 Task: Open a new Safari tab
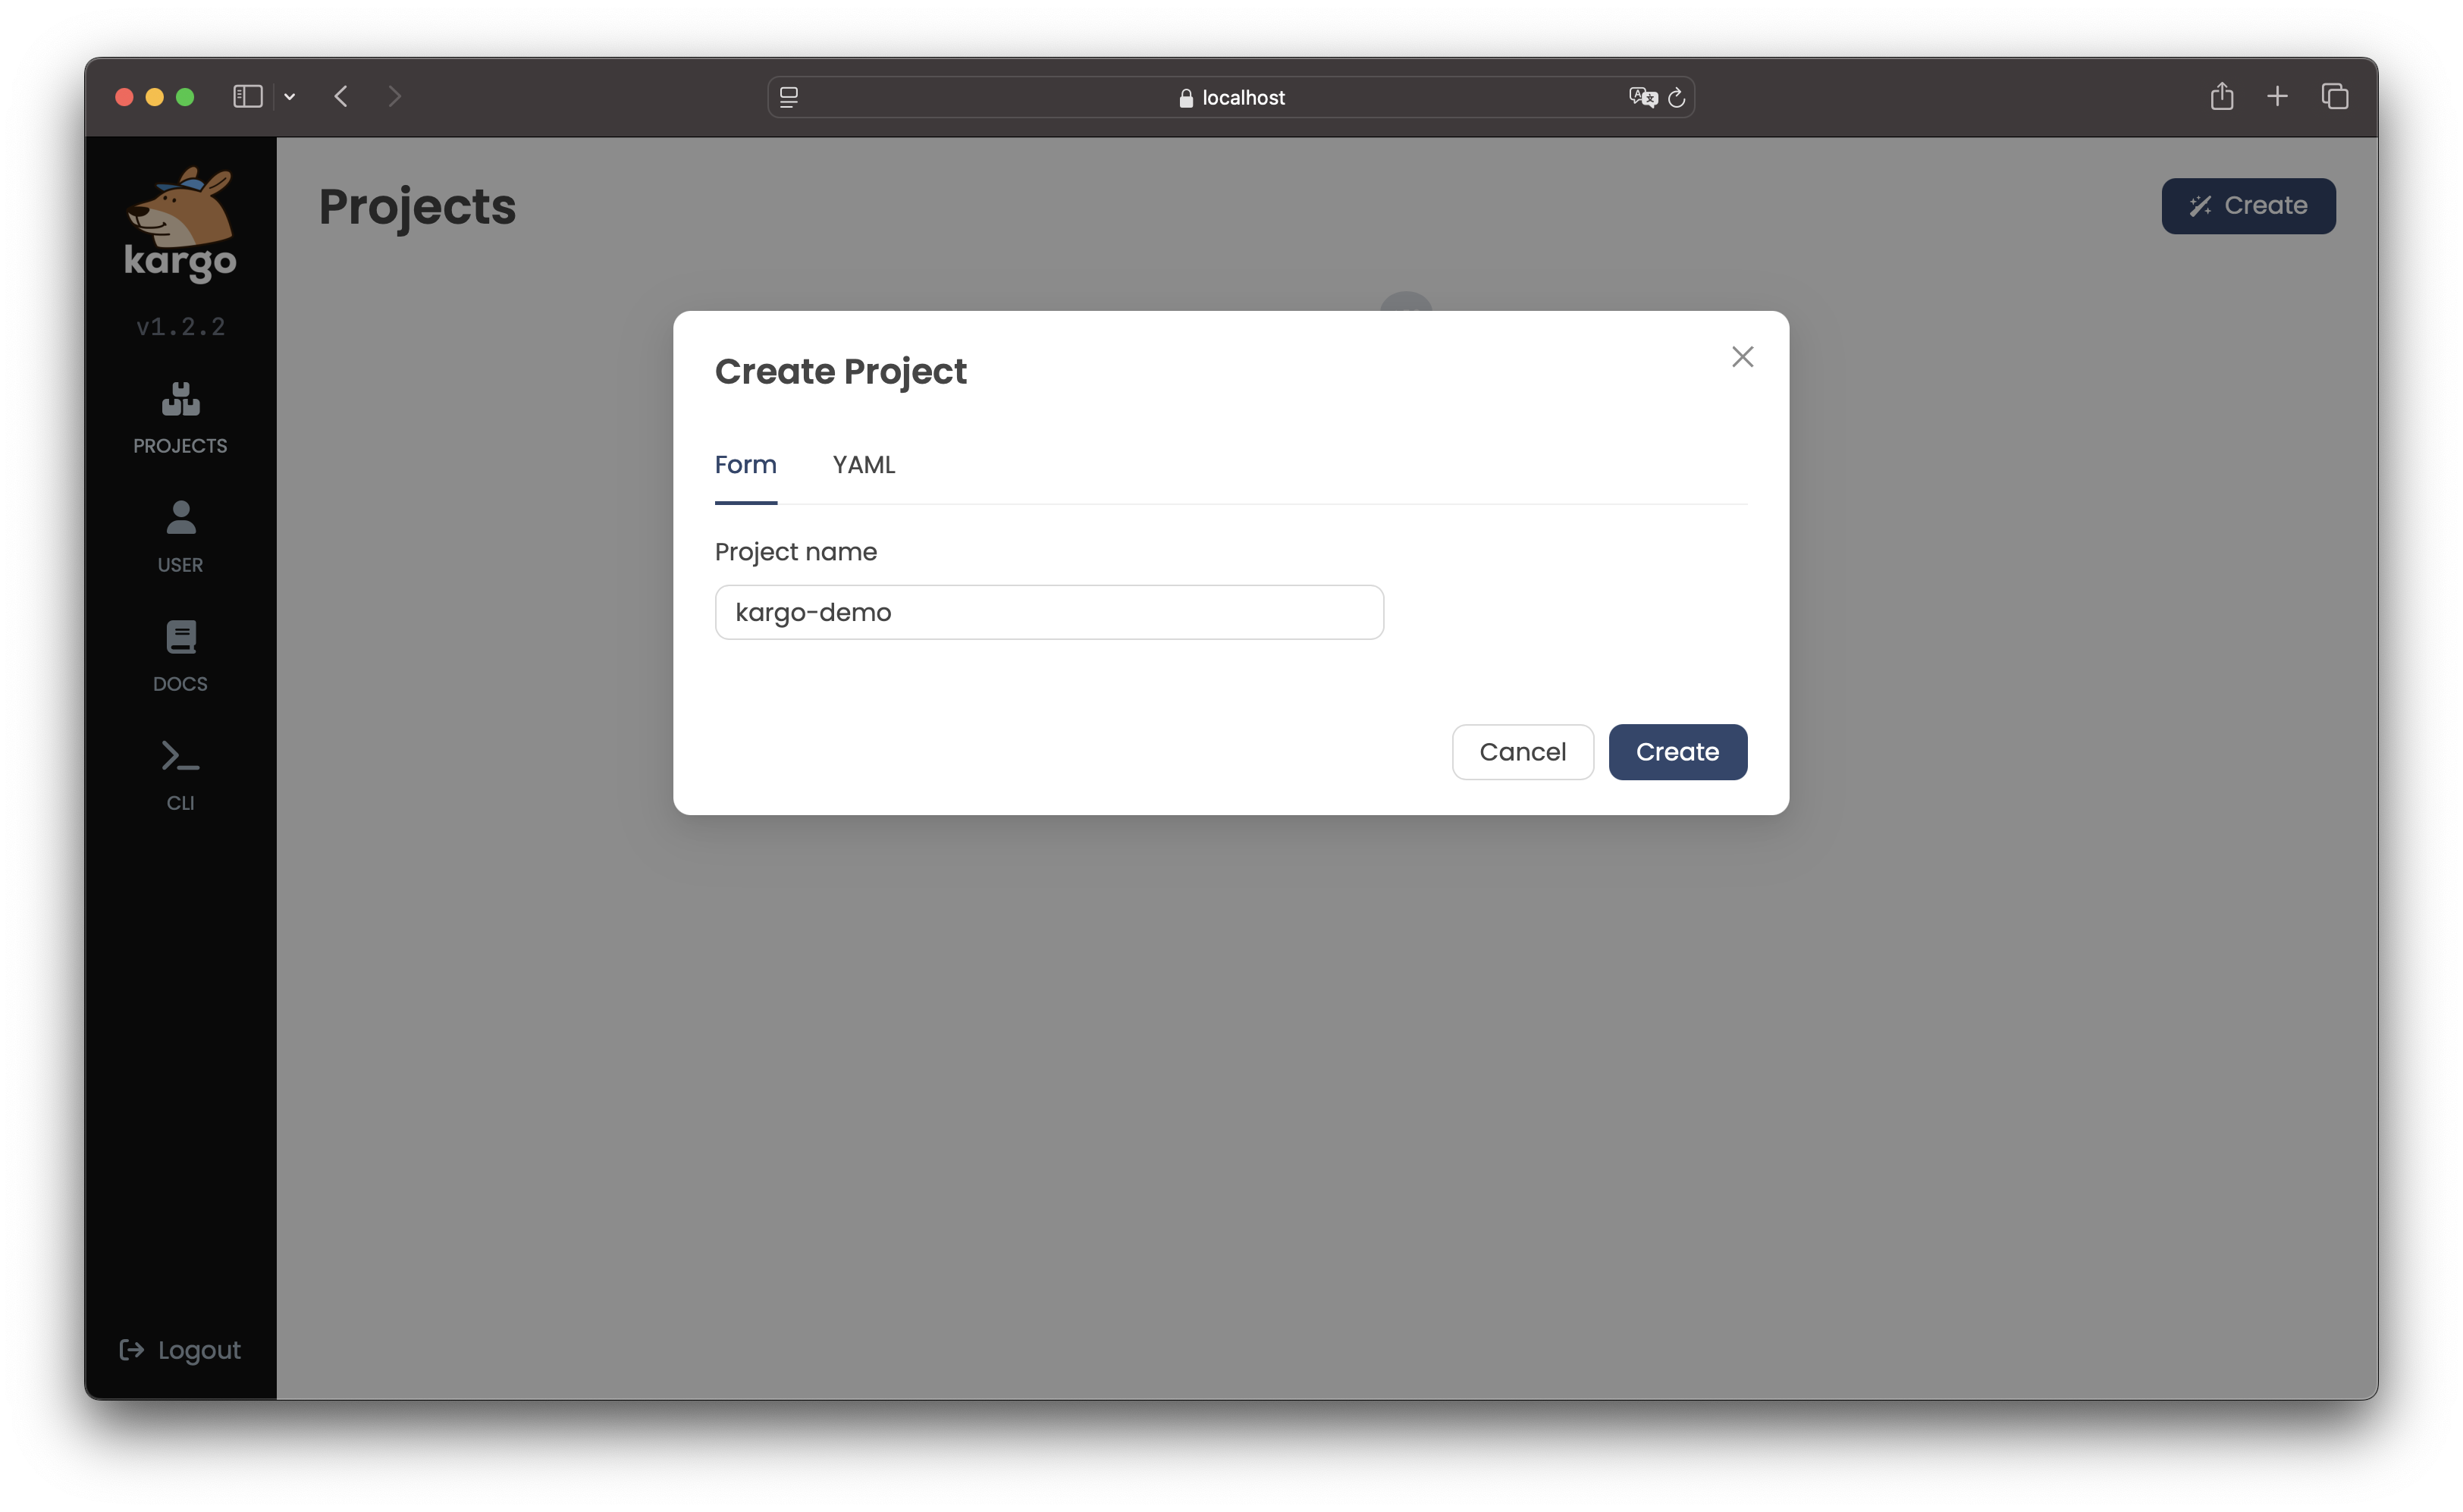(2277, 96)
